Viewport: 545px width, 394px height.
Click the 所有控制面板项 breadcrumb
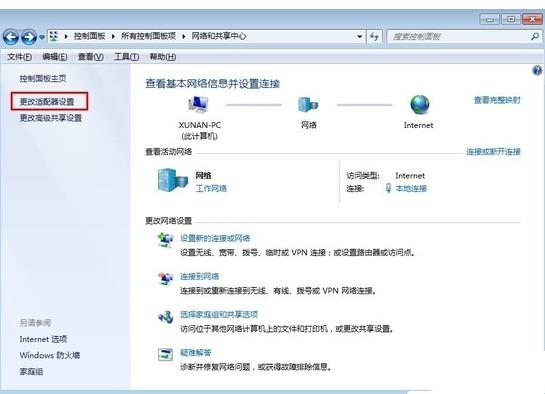(148, 36)
